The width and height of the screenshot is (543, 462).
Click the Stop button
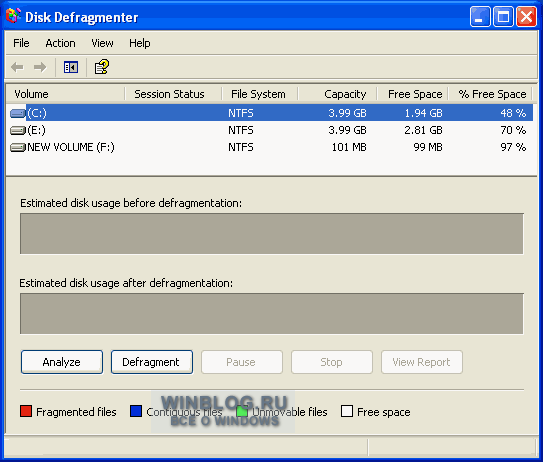coord(332,362)
